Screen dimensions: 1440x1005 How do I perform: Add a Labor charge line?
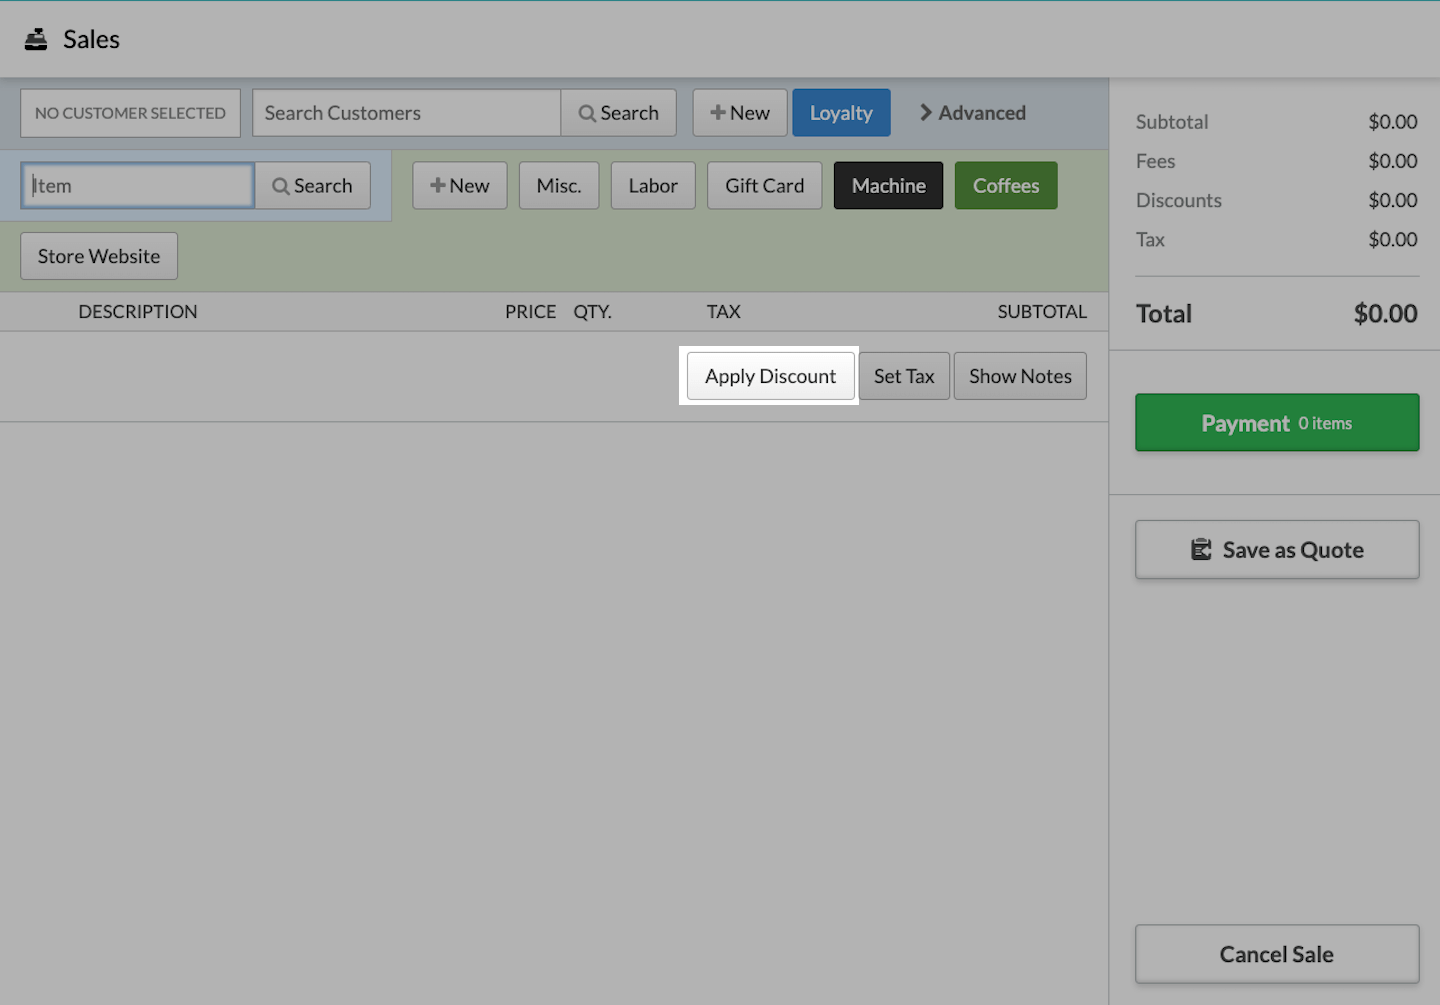click(x=653, y=186)
